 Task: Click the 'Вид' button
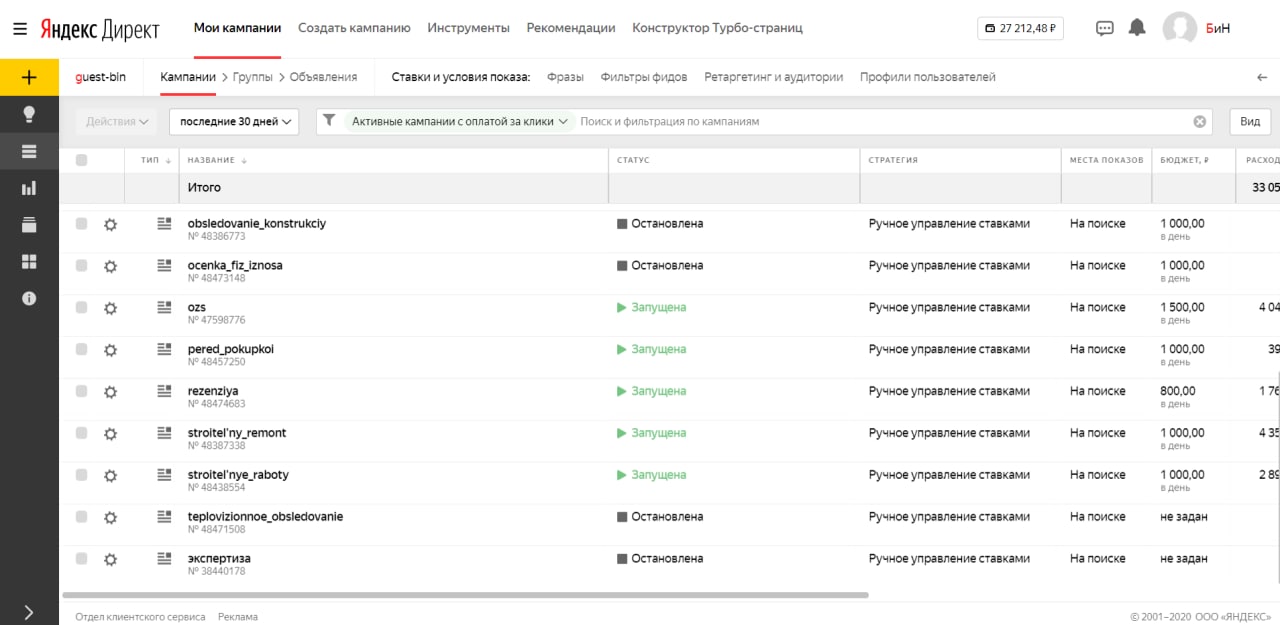pyautogui.click(x=1250, y=122)
